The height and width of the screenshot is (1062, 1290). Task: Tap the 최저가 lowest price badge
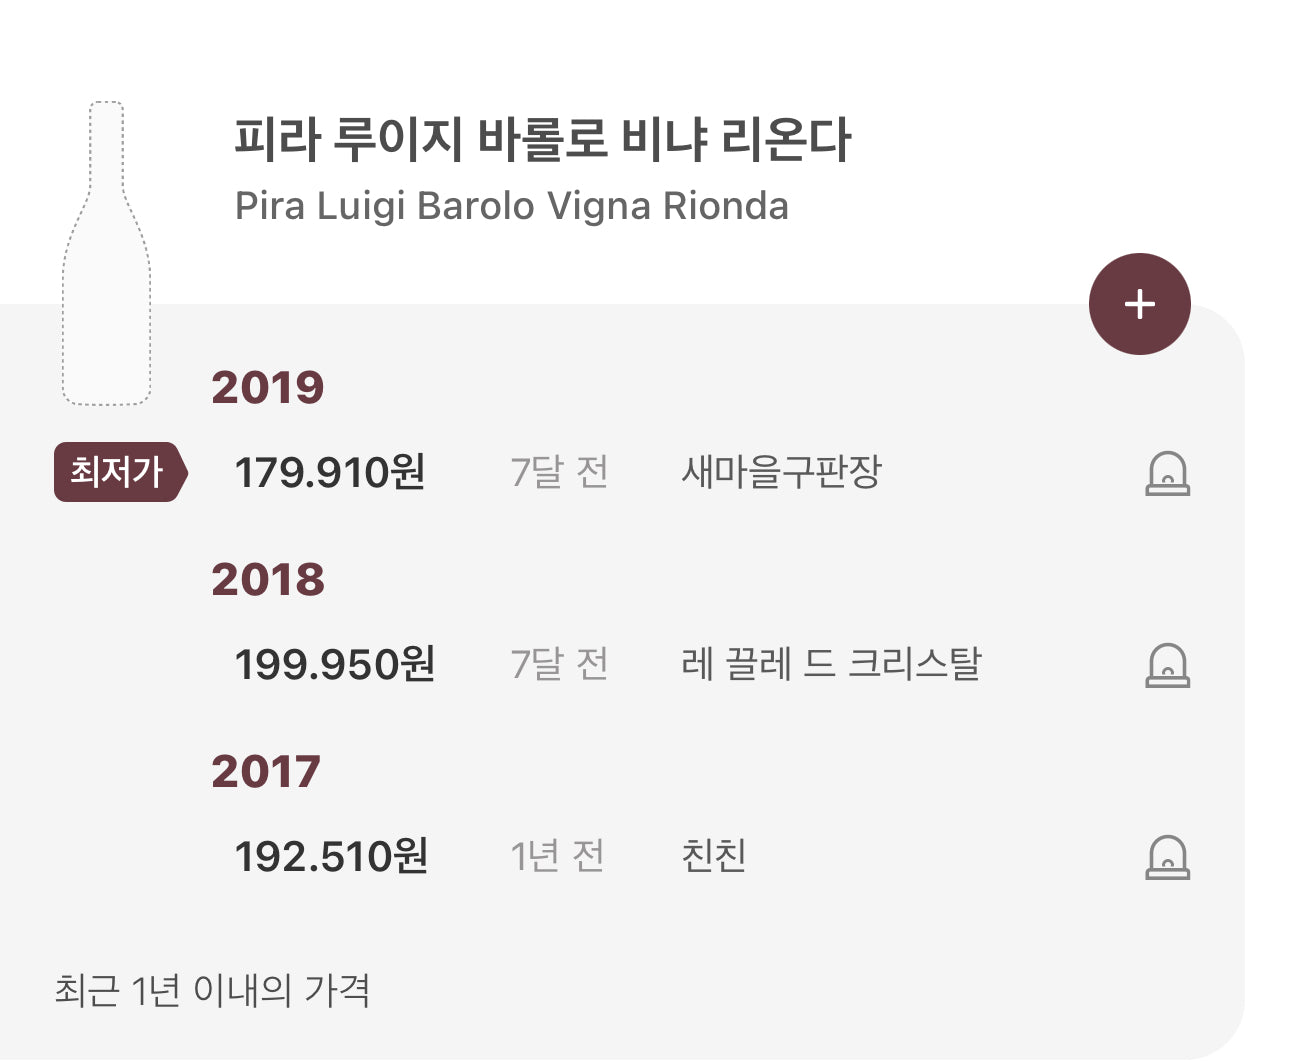120,471
